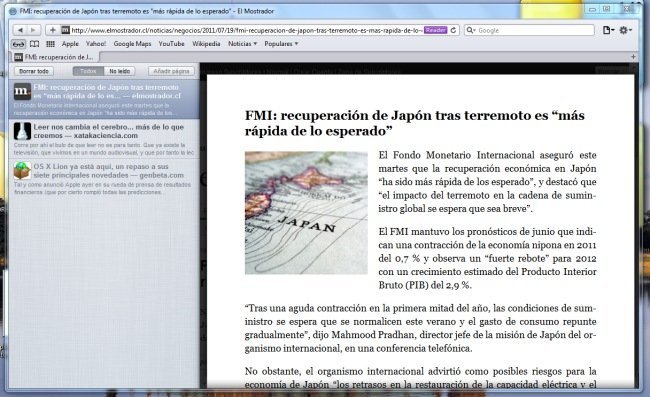Show all items with Todos filter
Screen dimensions: 650x397
coord(88,71)
